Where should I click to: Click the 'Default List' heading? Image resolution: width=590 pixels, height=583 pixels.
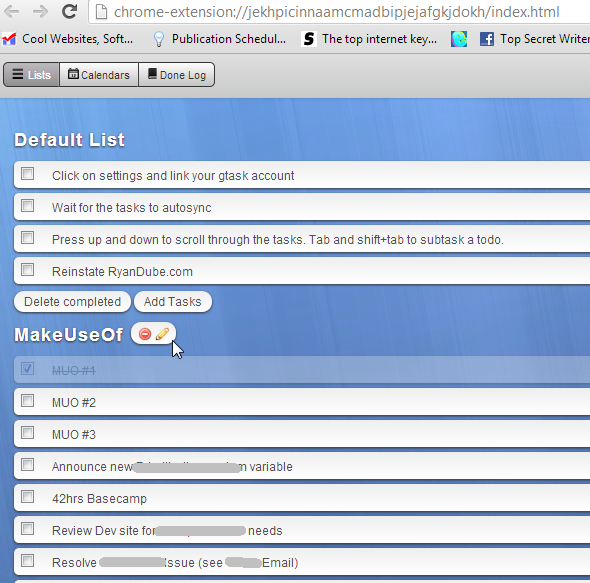tap(70, 140)
